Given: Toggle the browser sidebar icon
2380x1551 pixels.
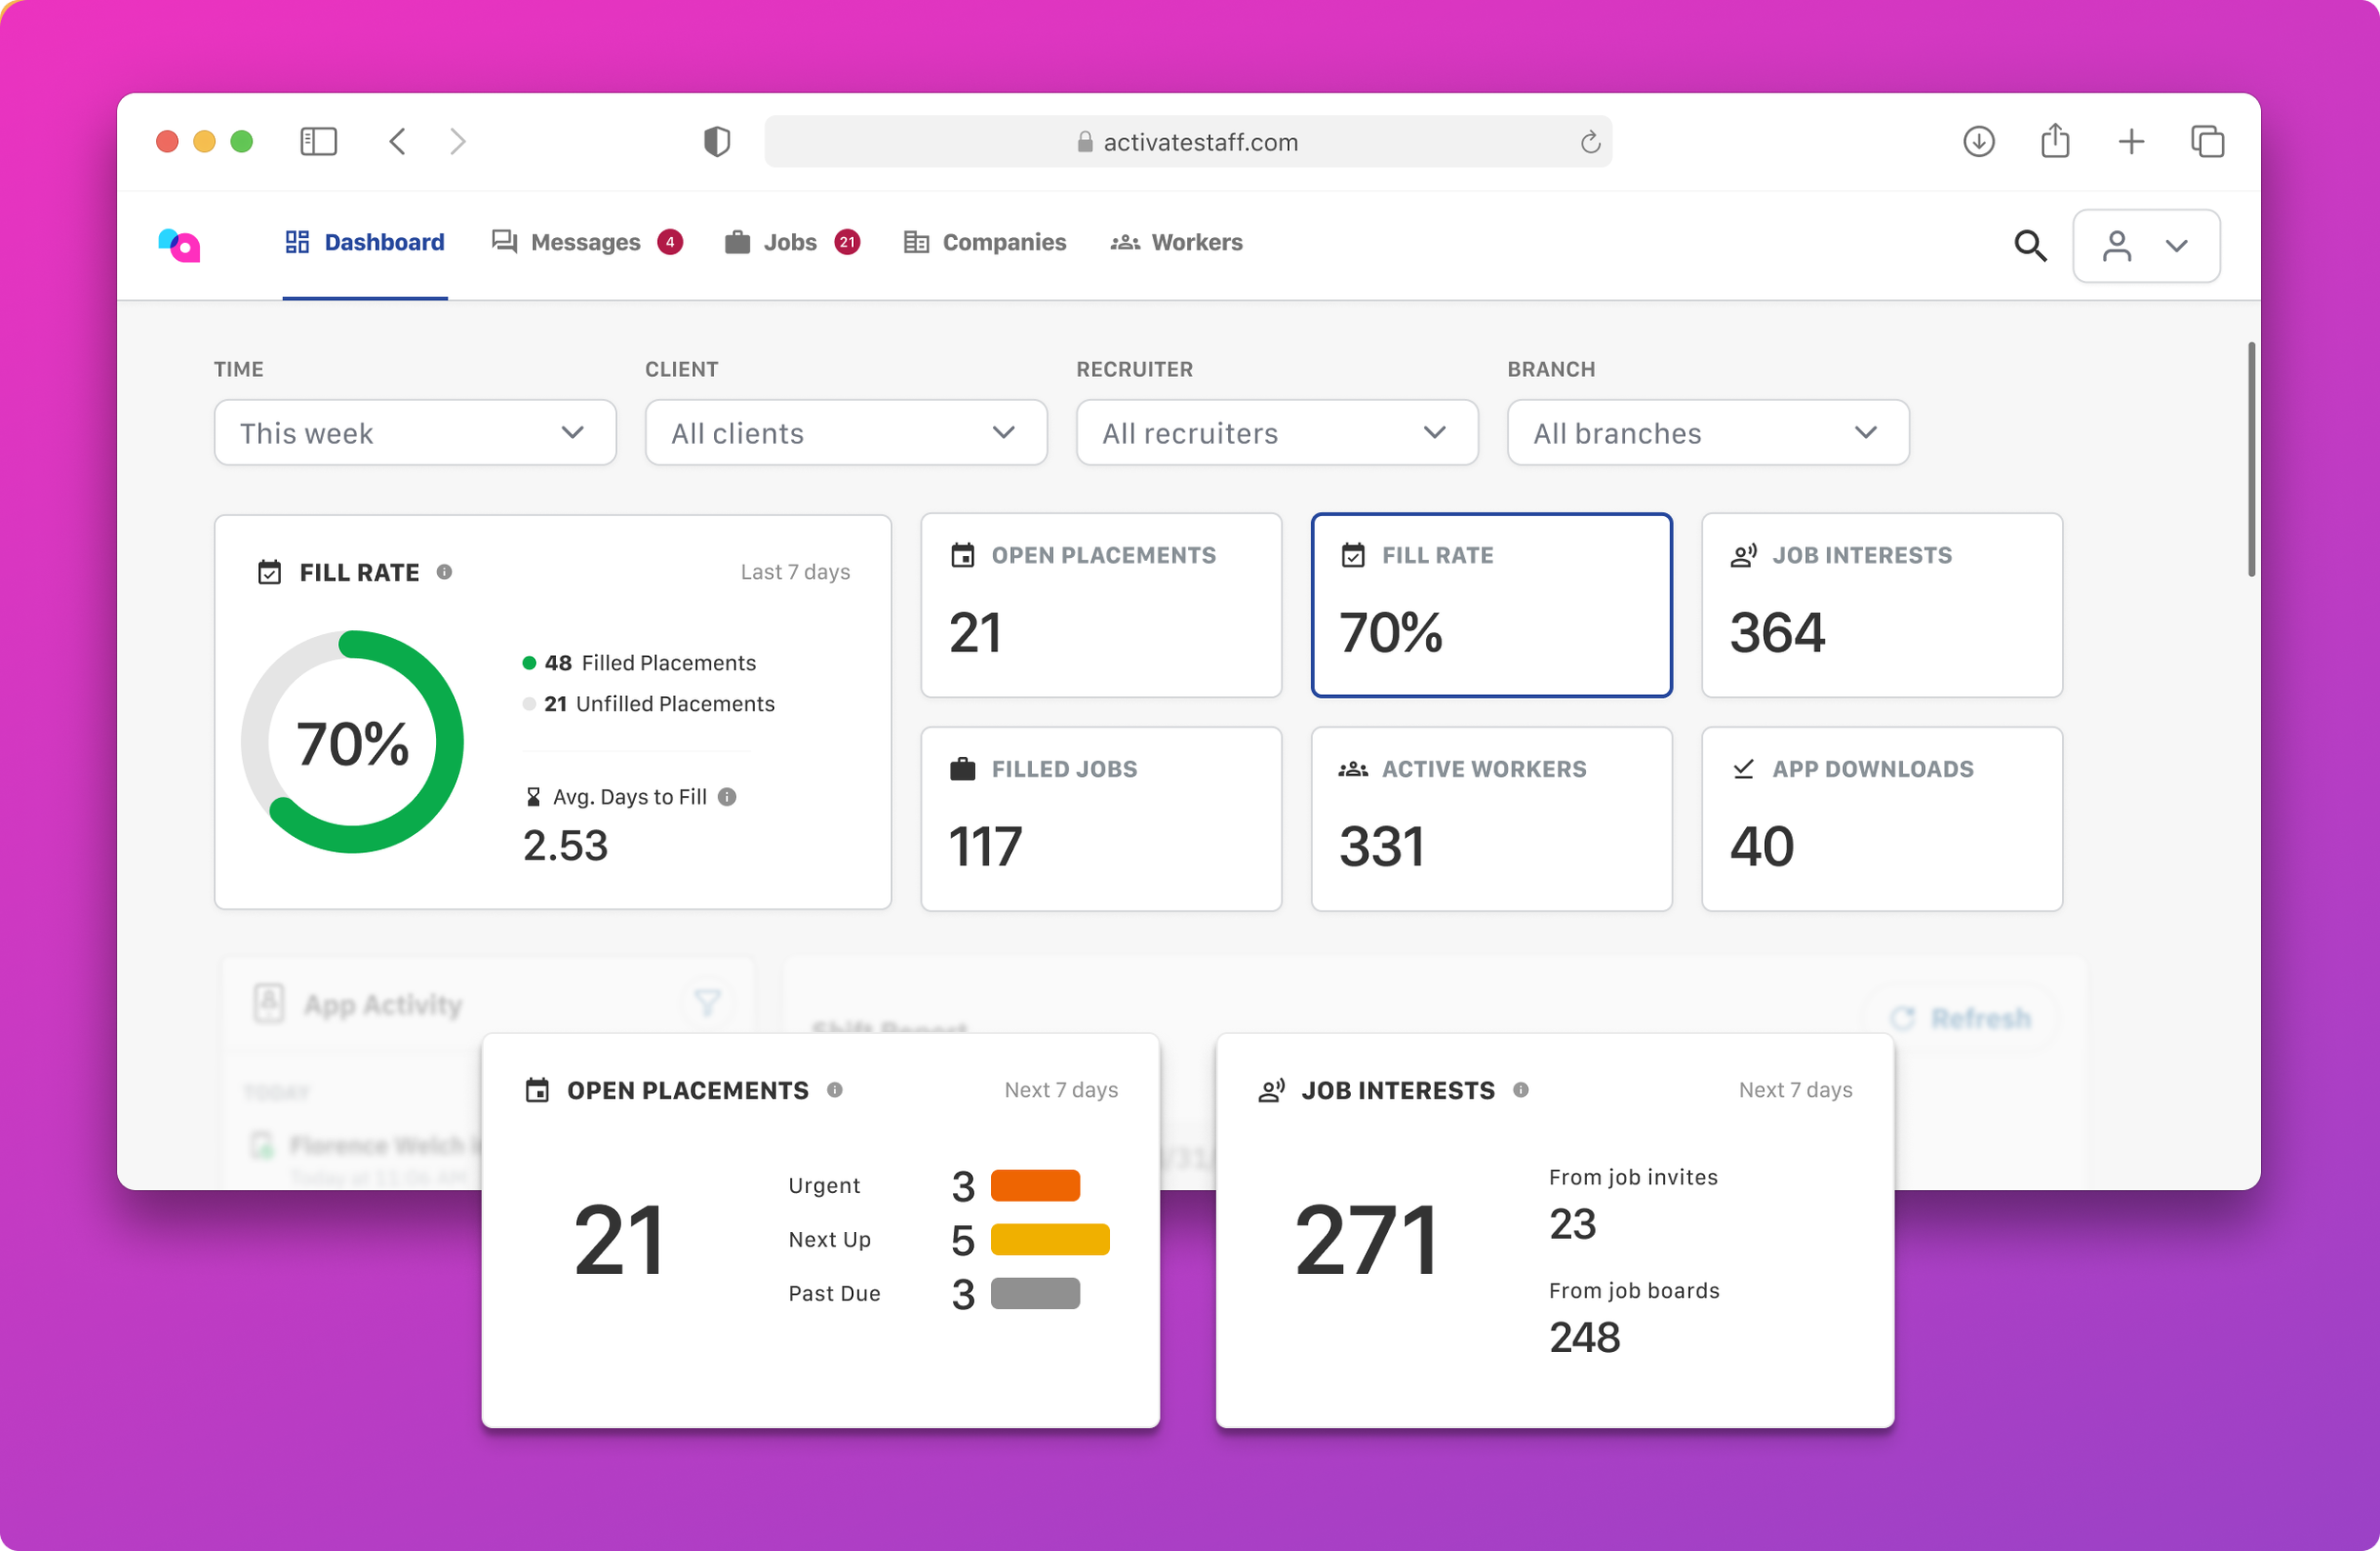Looking at the screenshot, I should [x=318, y=141].
